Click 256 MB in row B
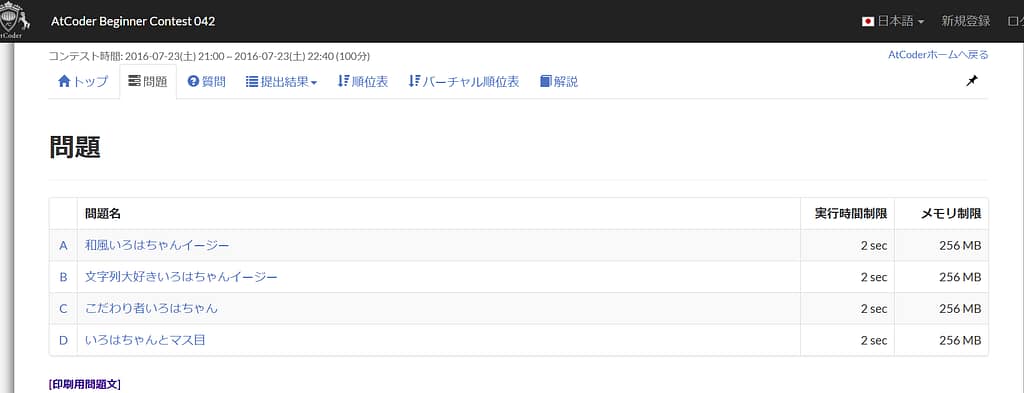The width and height of the screenshot is (1024, 393). [x=960, y=277]
